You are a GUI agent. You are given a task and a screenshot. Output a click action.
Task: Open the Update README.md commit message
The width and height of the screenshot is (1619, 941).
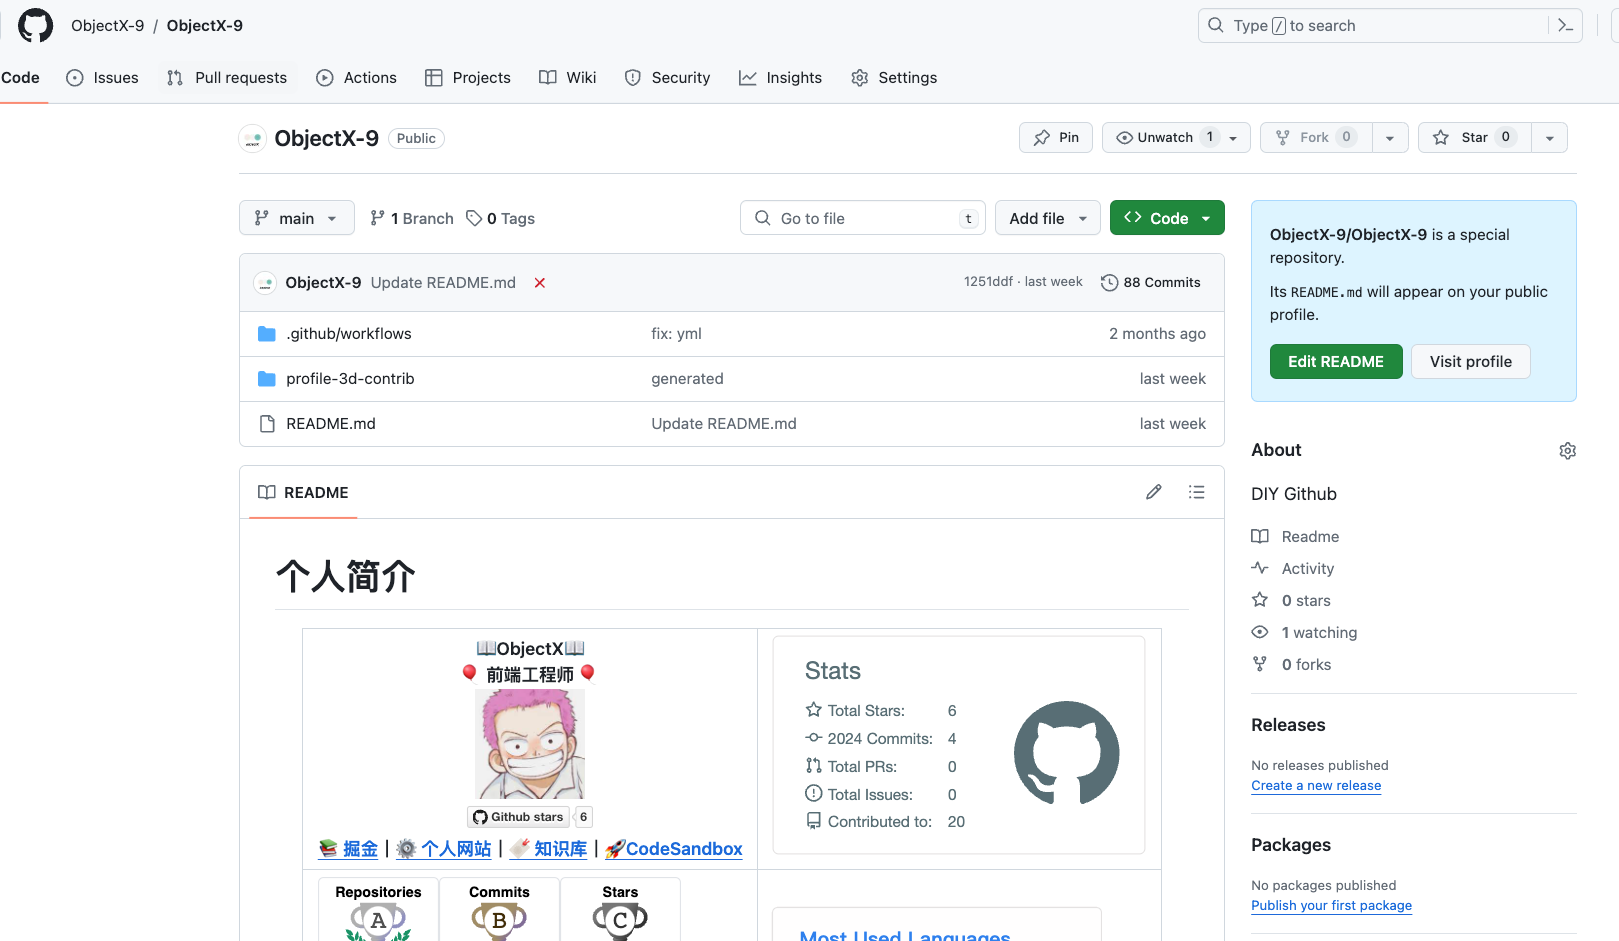pos(443,283)
